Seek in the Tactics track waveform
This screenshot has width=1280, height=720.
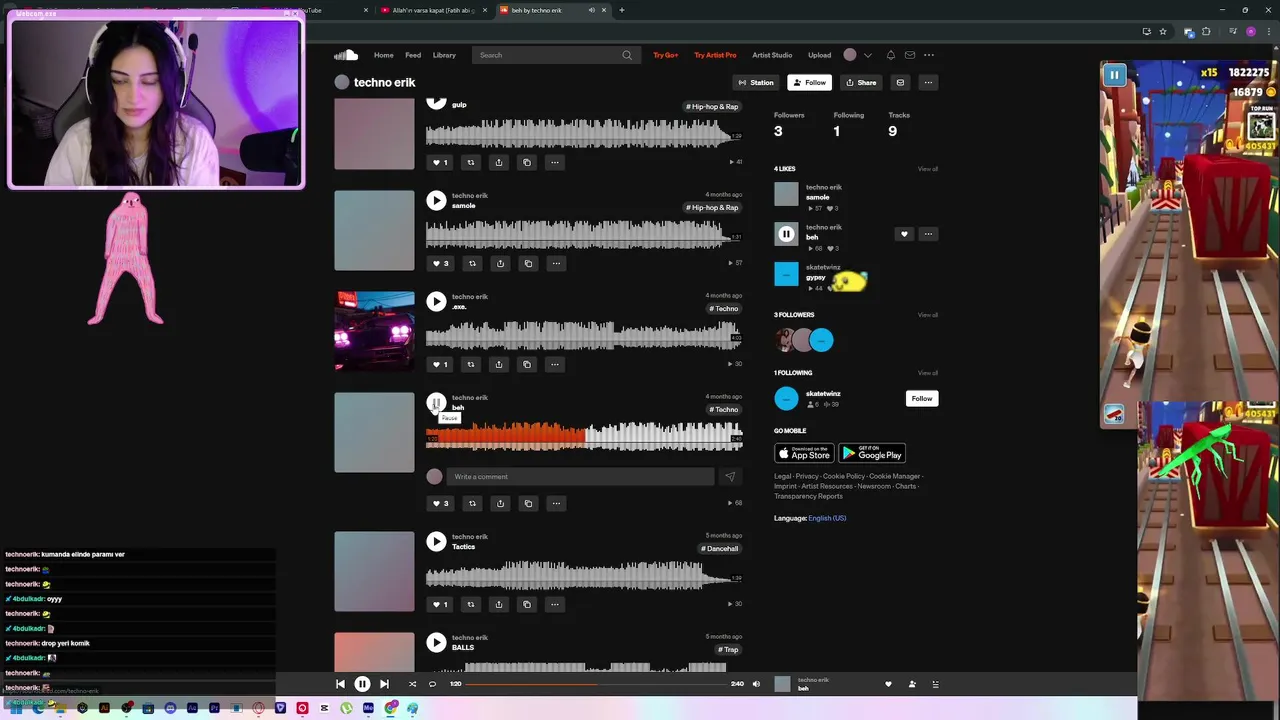coord(584,575)
